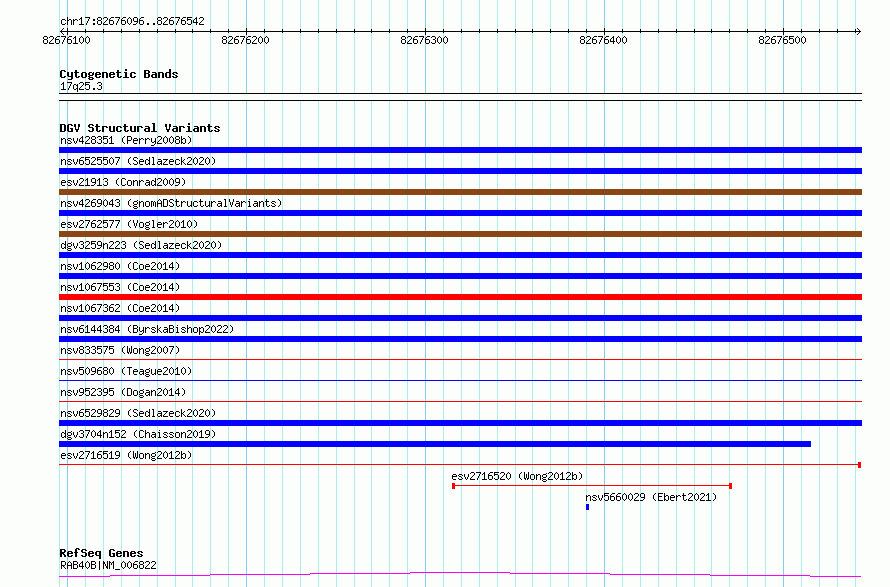
Task: Click the nsv833575 (Wong2007) label
Action: [120, 350]
